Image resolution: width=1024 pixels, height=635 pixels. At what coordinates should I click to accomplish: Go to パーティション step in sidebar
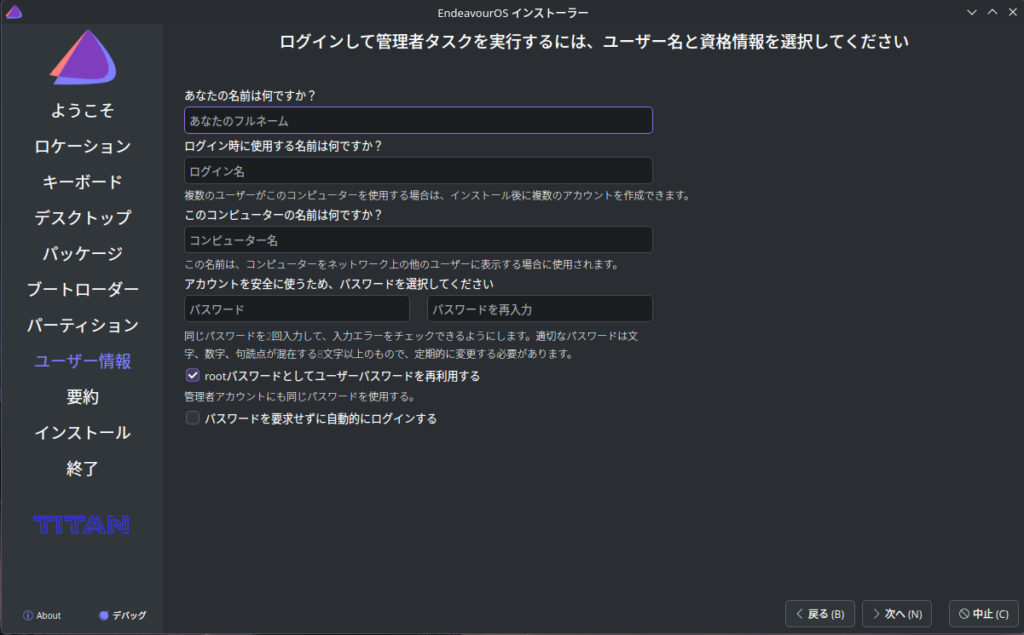82,325
